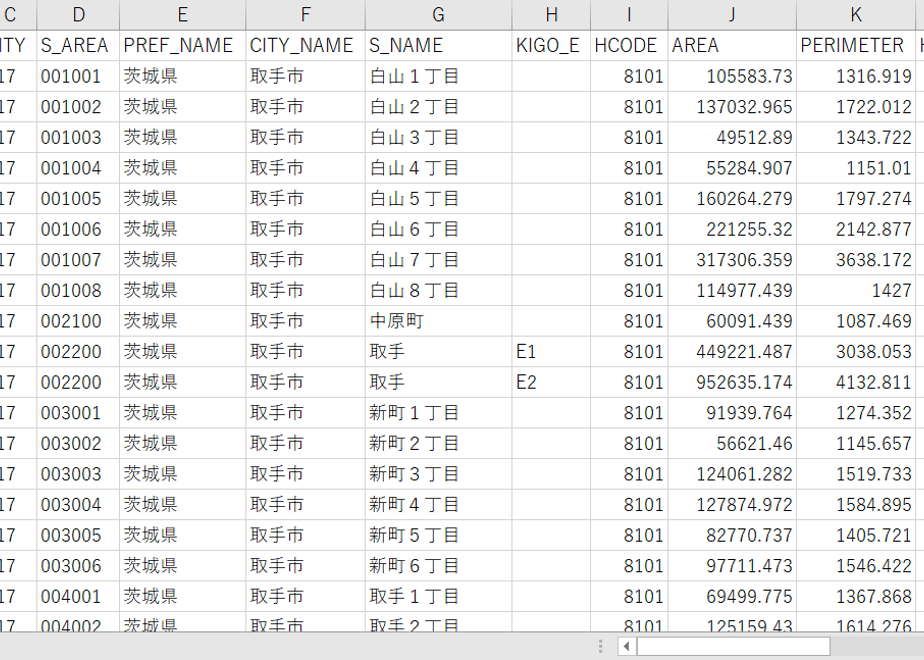Select the PERIMETER value 1087.469
Viewport: 924px width, 660px height.
pos(856,321)
